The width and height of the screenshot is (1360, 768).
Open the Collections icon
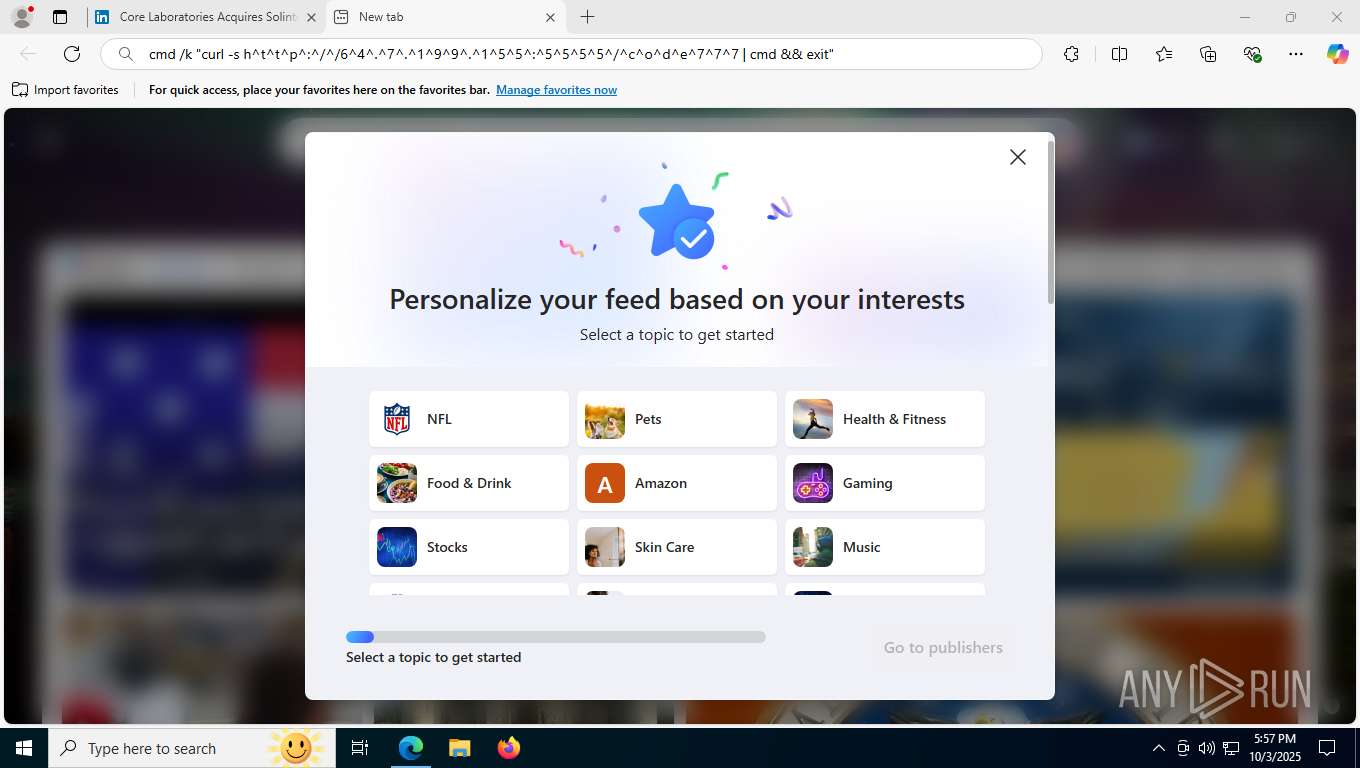coord(1208,54)
